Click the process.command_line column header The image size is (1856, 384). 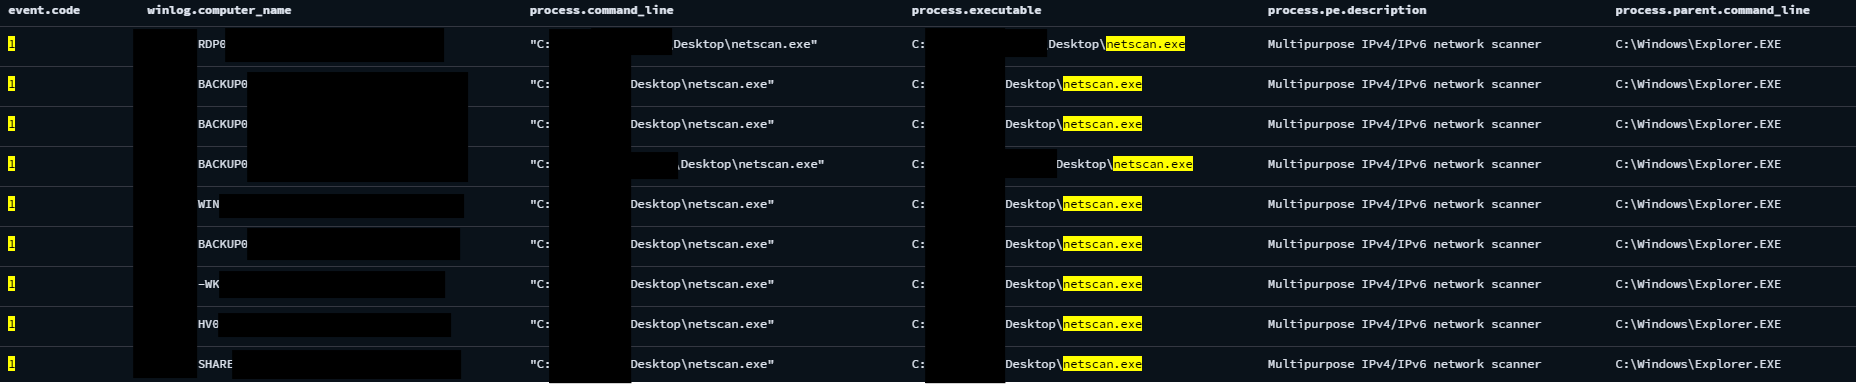(601, 10)
